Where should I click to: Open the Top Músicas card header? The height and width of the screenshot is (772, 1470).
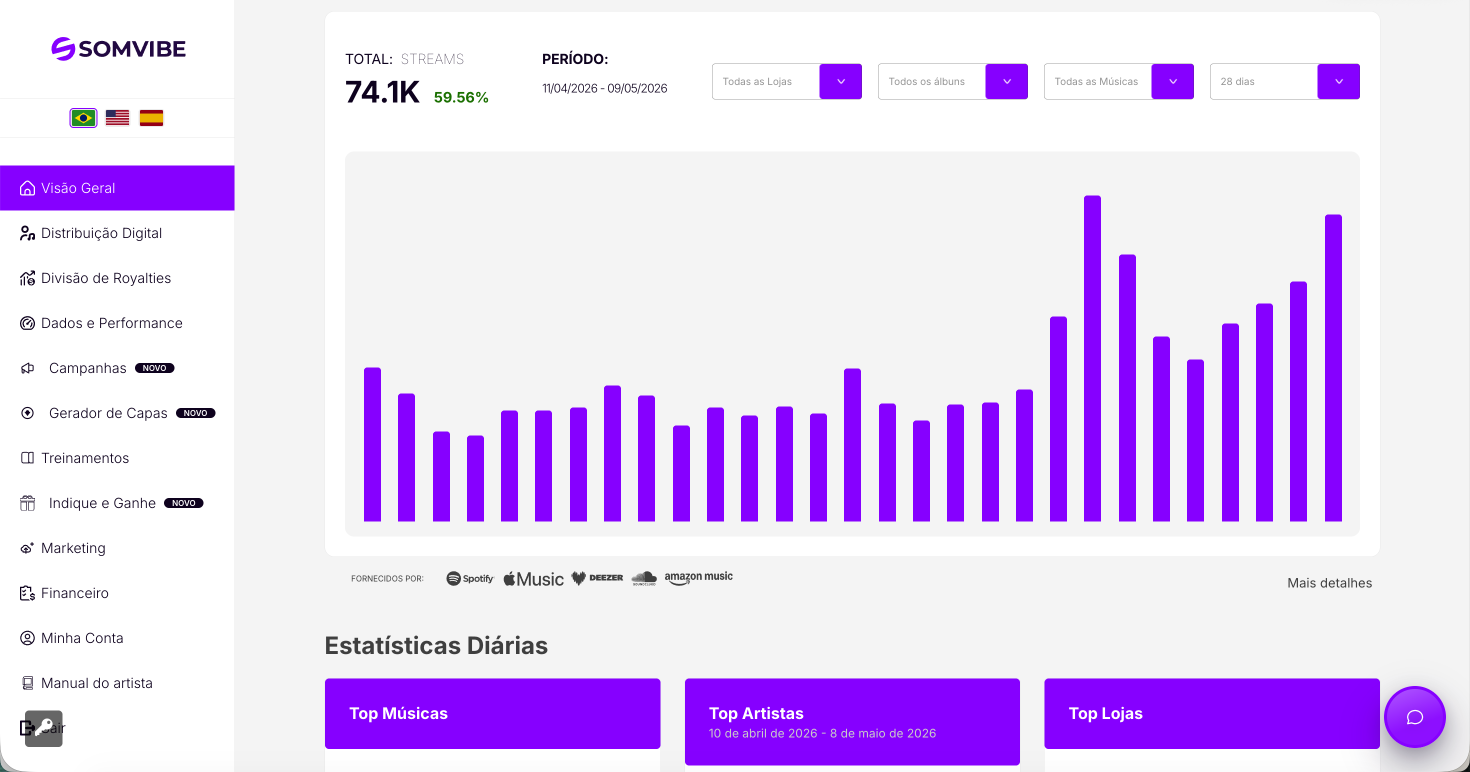[x=493, y=714]
